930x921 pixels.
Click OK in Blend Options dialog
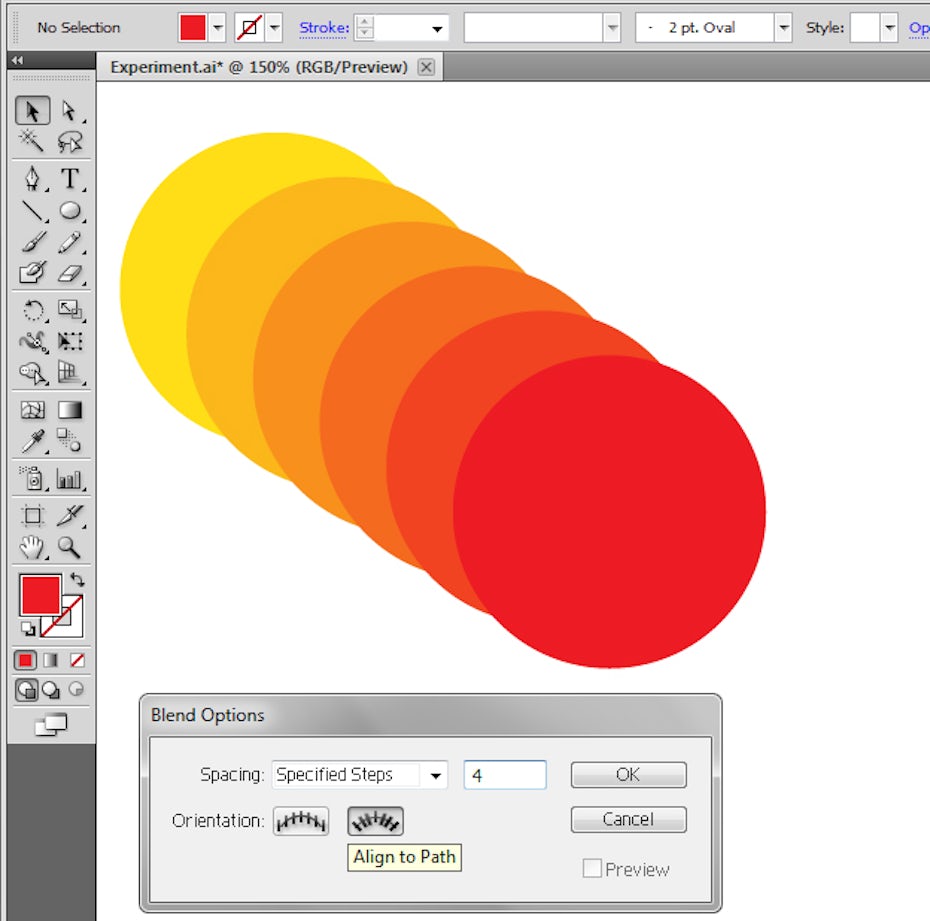click(628, 775)
